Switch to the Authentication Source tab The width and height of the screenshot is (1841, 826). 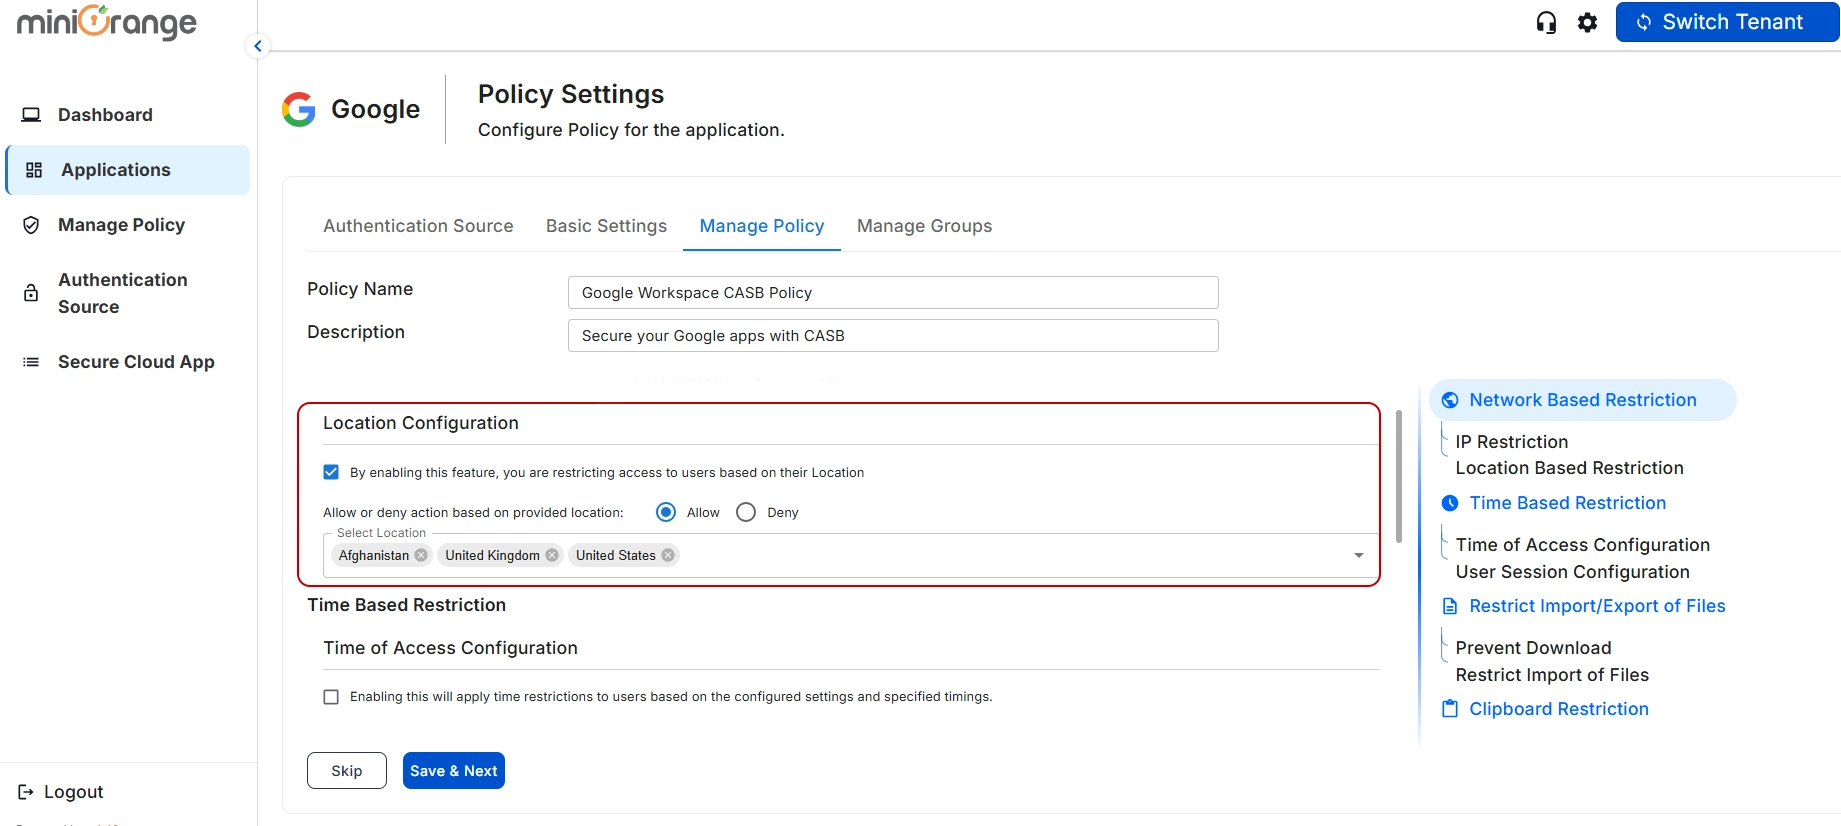tap(418, 226)
